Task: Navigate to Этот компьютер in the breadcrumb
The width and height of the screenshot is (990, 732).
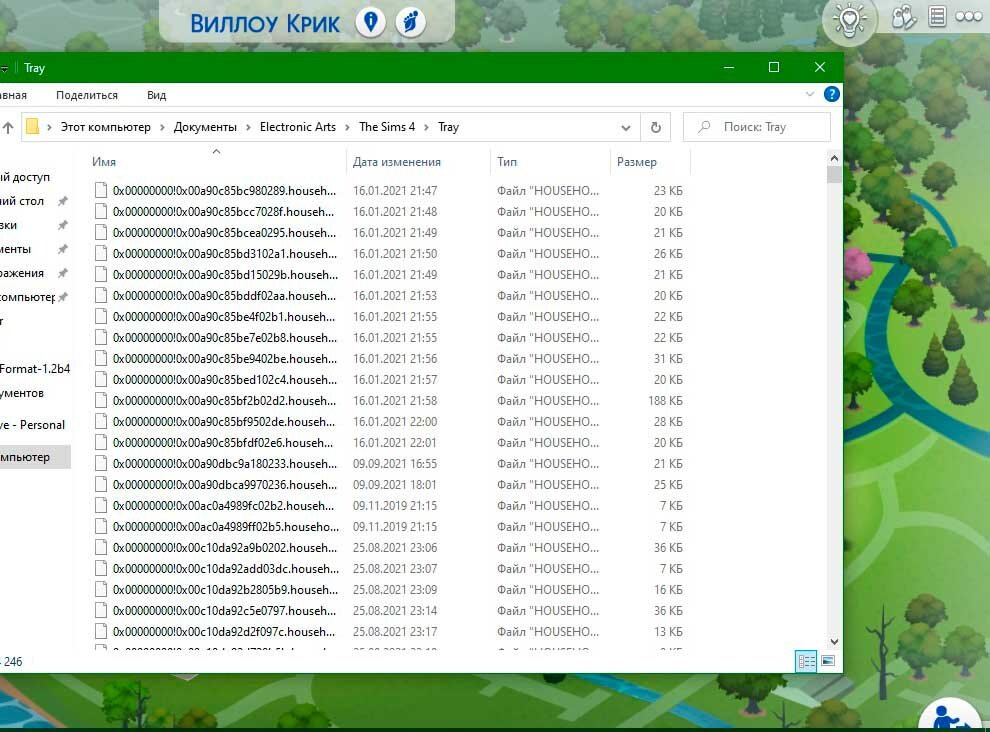Action: [x=105, y=127]
